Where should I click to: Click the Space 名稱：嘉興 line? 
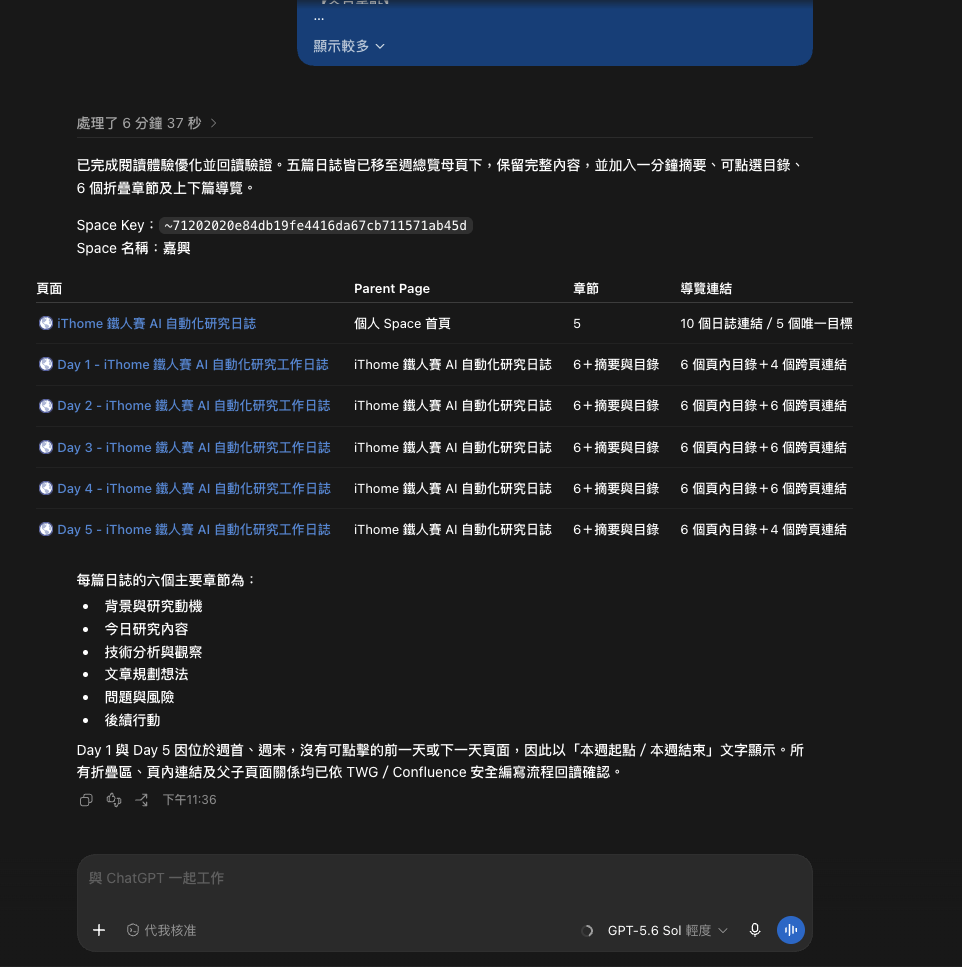tap(133, 249)
